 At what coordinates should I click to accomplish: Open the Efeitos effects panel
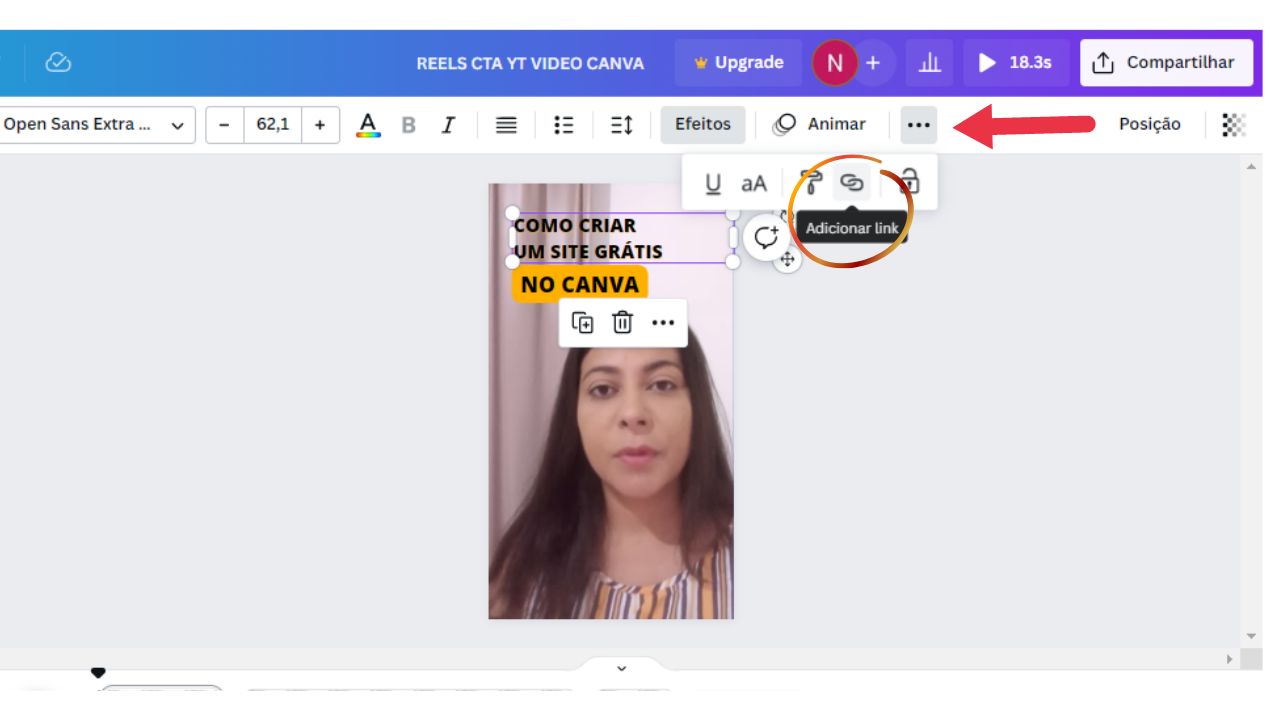coord(703,125)
